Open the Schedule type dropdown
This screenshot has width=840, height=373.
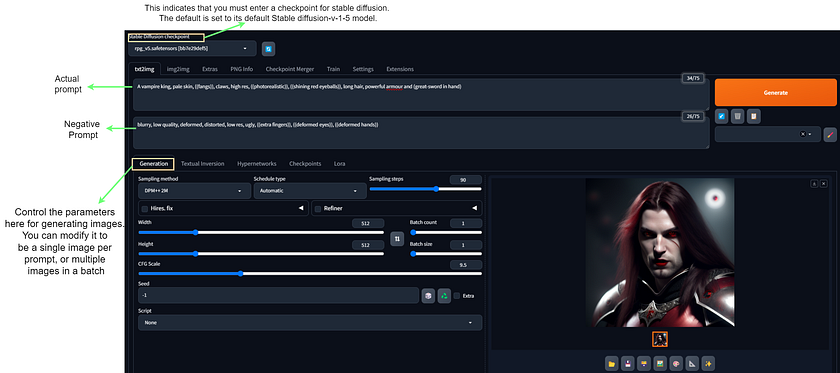pyautogui.click(x=309, y=191)
